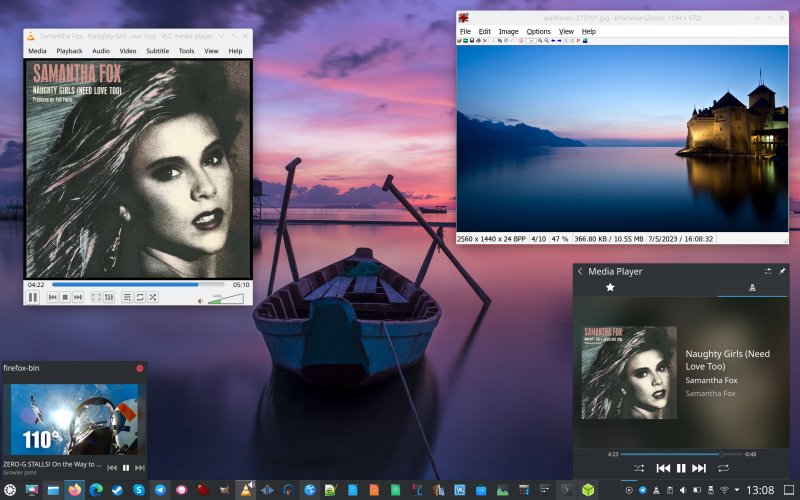Image resolution: width=800 pixels, height=500 pixels.
Task: Click 2560 x 1440 x 24 BPP status text
Action: [491, 239]
